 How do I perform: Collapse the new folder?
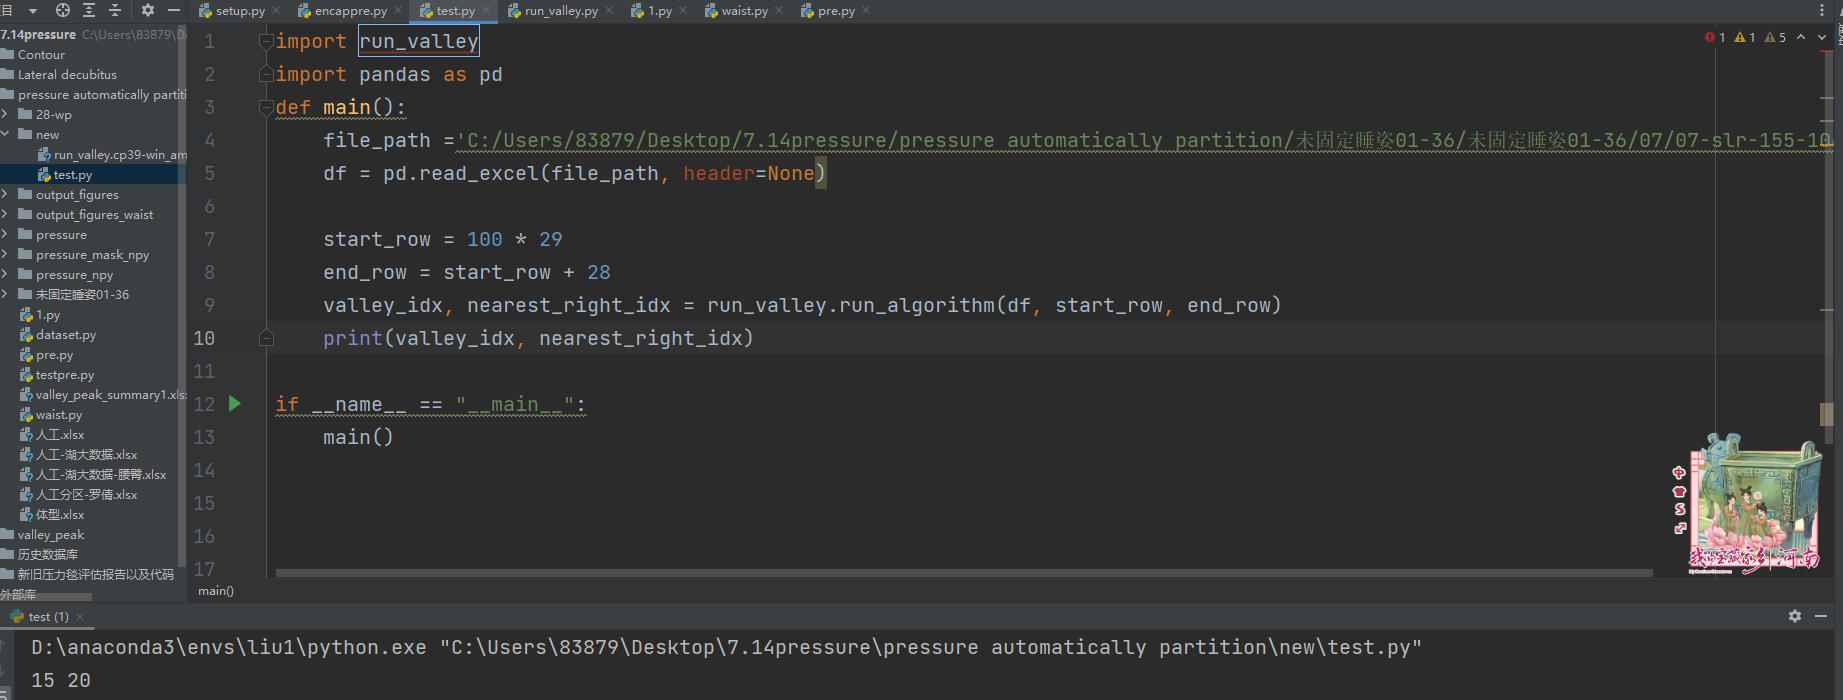pyautogui.click(x=5, y=134)
